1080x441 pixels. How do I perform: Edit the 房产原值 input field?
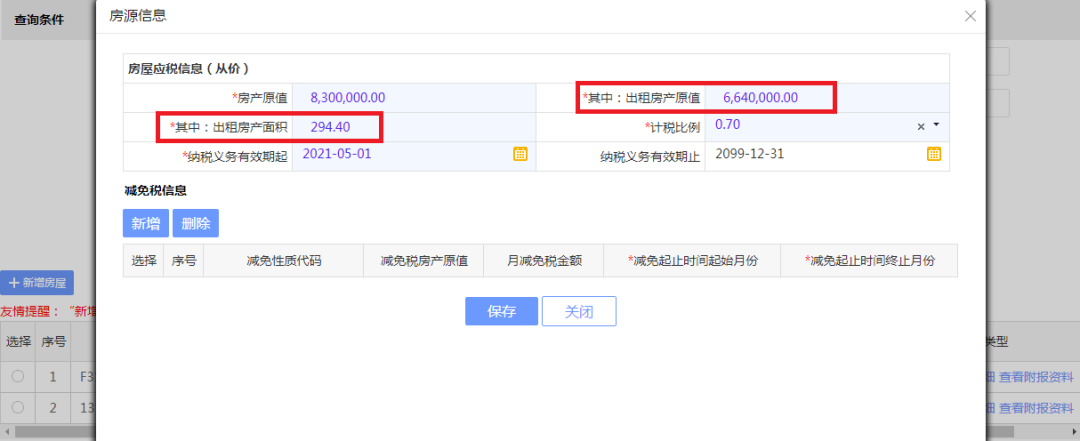click(x=413, y=98)
